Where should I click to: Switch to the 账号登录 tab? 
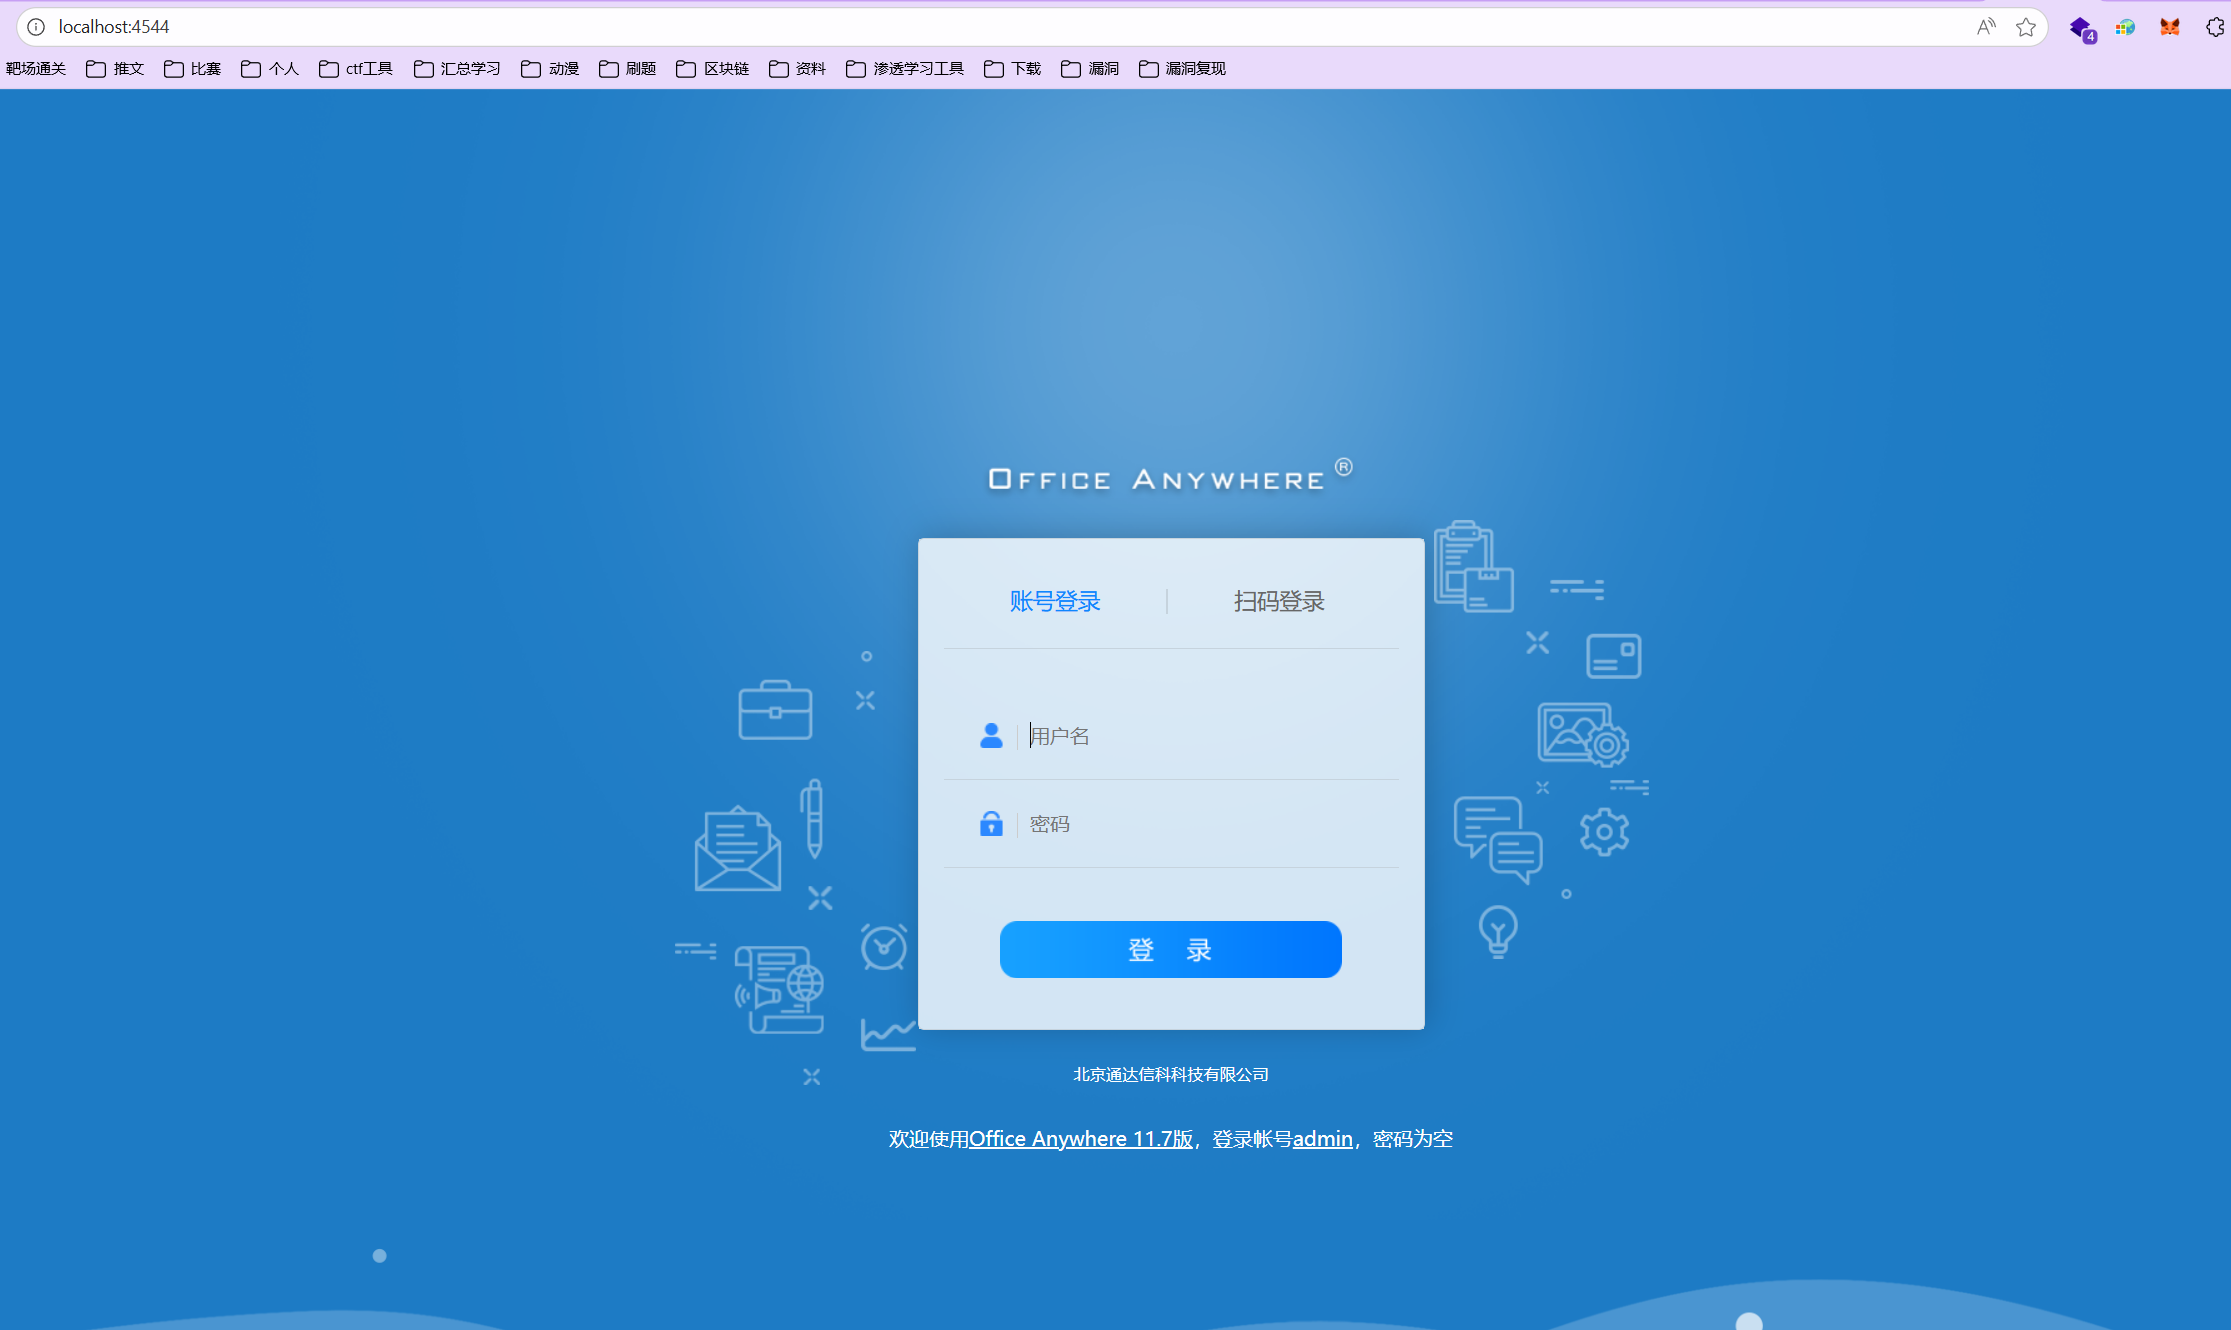click(1055, 601)
